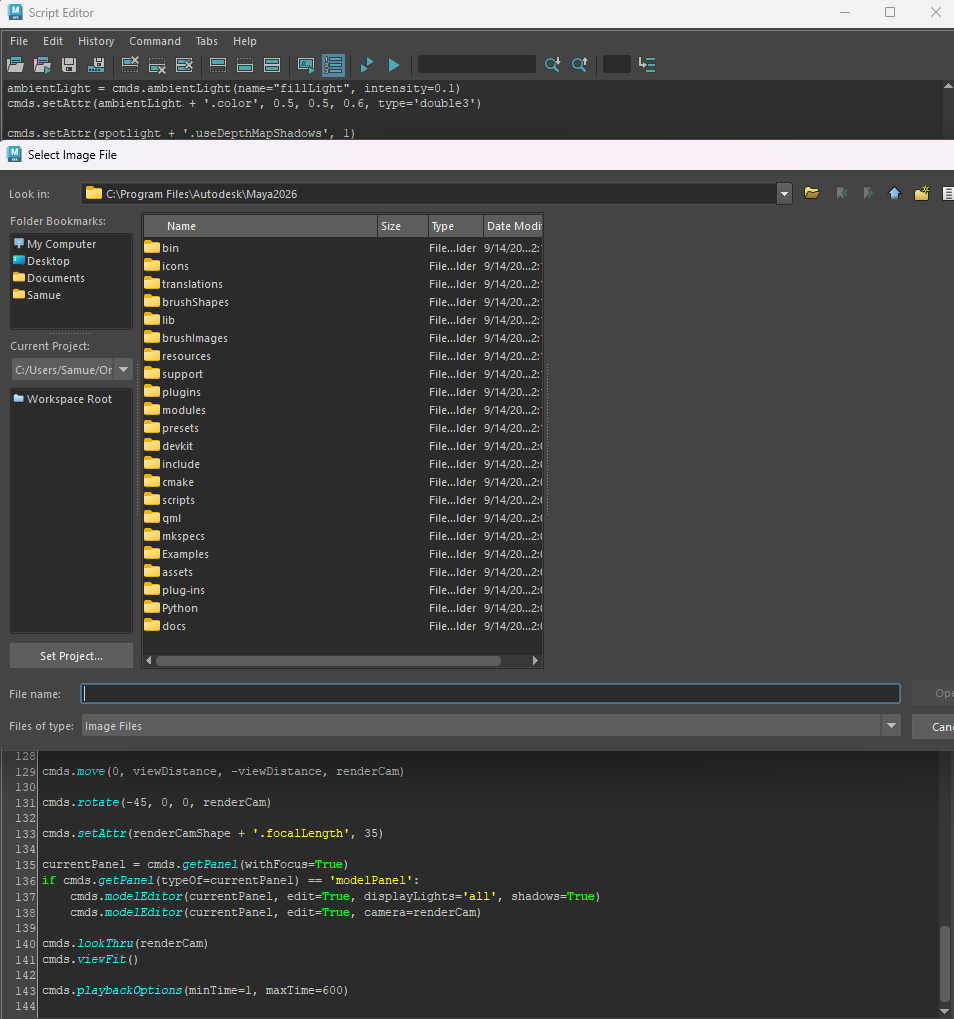Click the Save Script icon
Screen dimensions: 954x1019
[69, 65]
